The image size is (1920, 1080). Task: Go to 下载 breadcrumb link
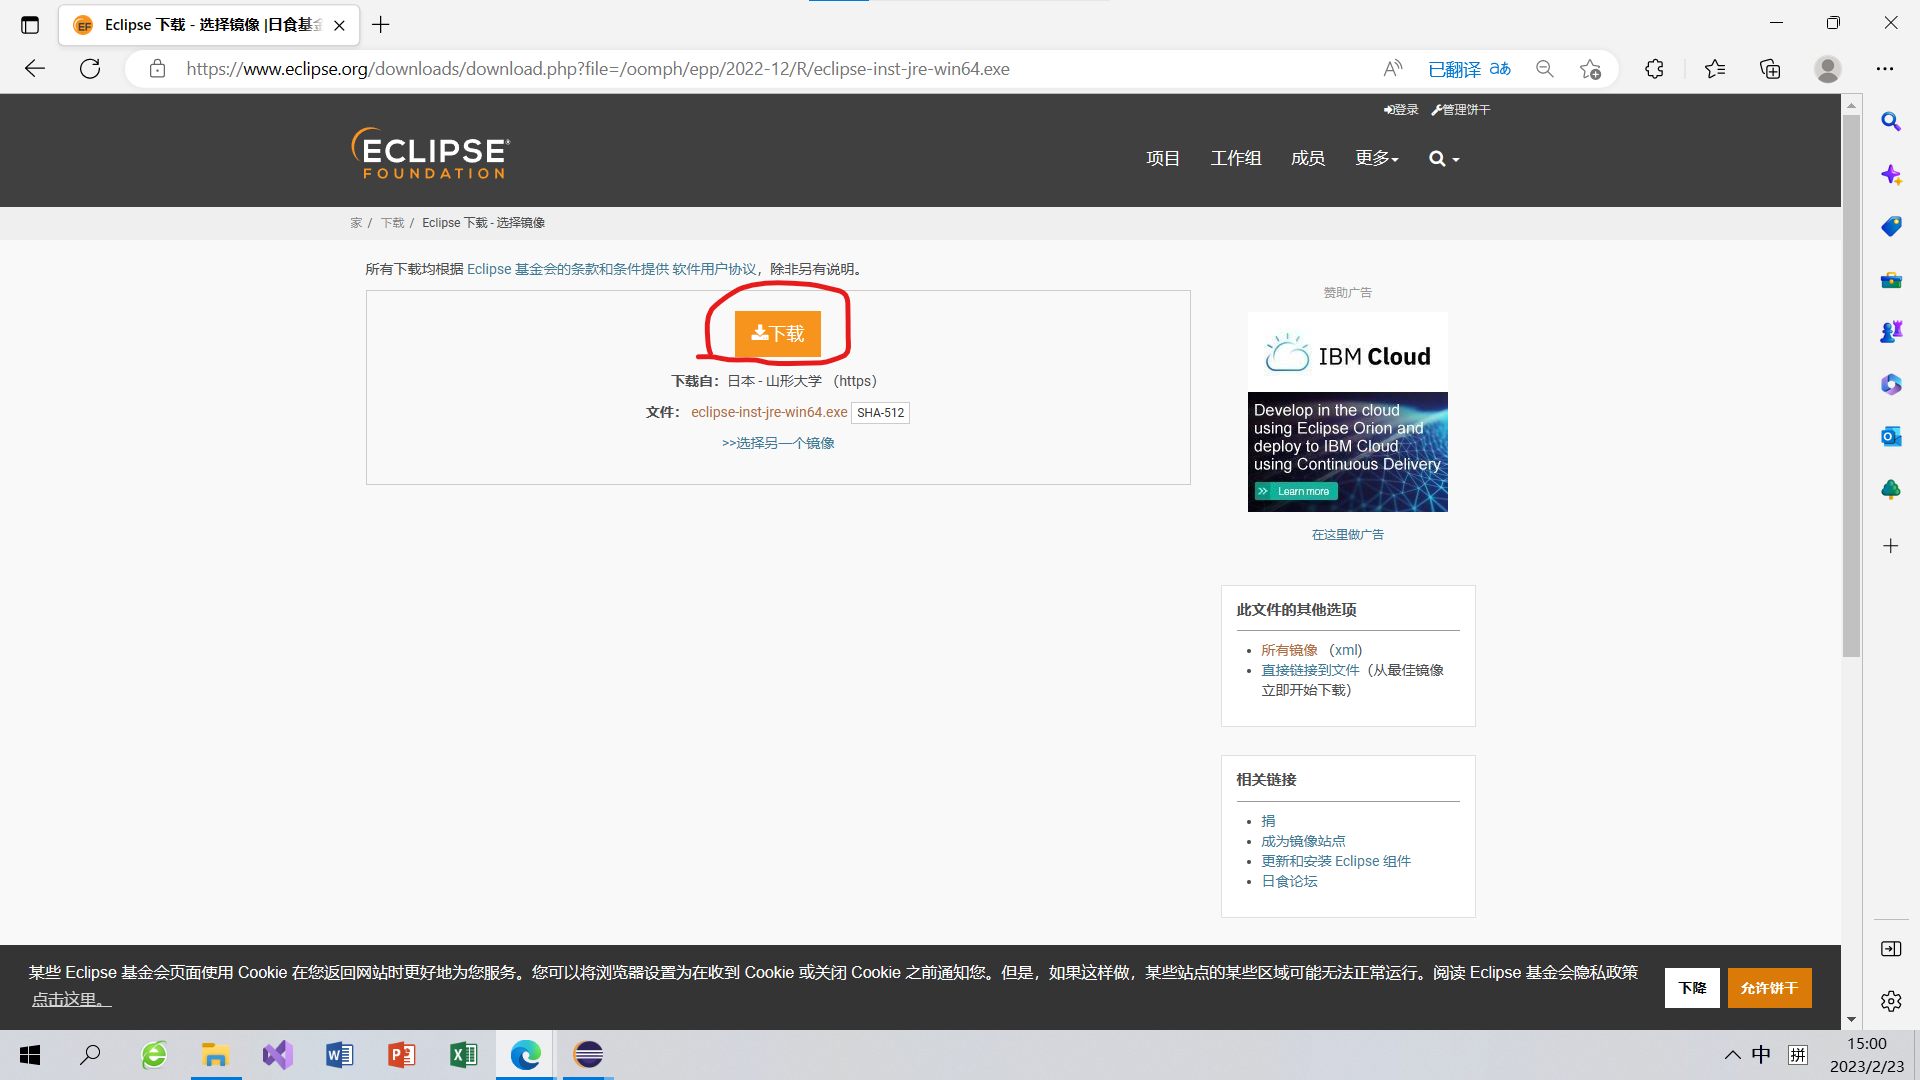click(392, 223)
